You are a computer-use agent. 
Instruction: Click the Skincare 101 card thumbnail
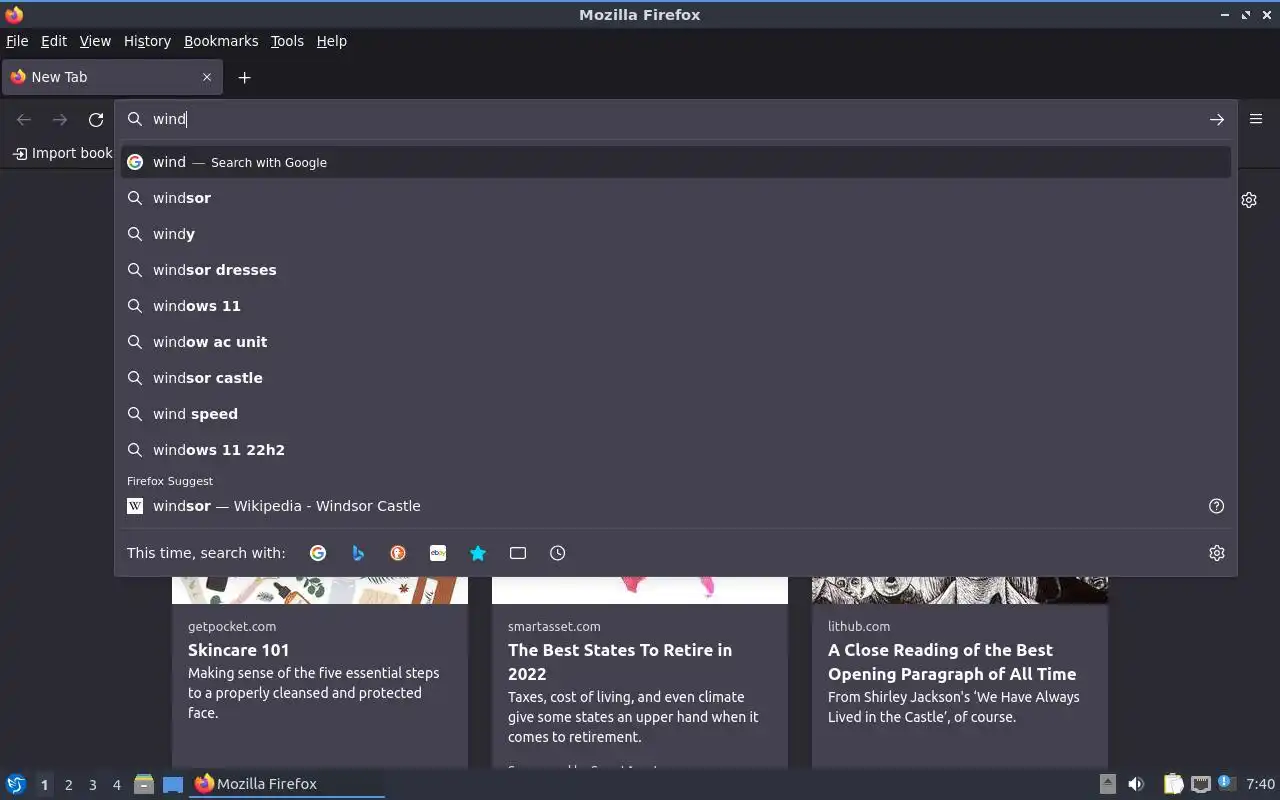click(x=320, y=590)
